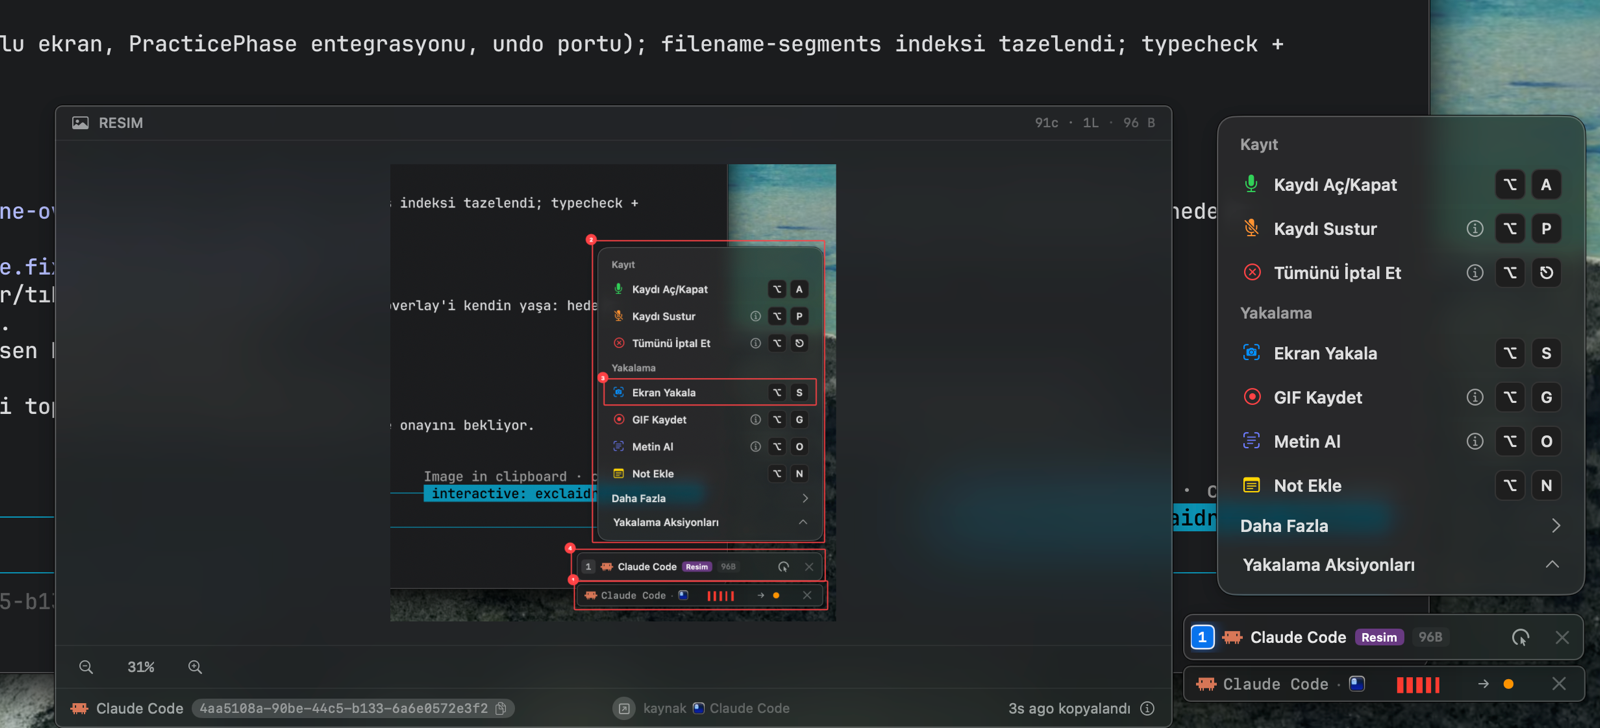Click the image preview thumbnail in RESIM panel
The height and width of the screenshot is (728, 1600).
(x=613, y=392)
